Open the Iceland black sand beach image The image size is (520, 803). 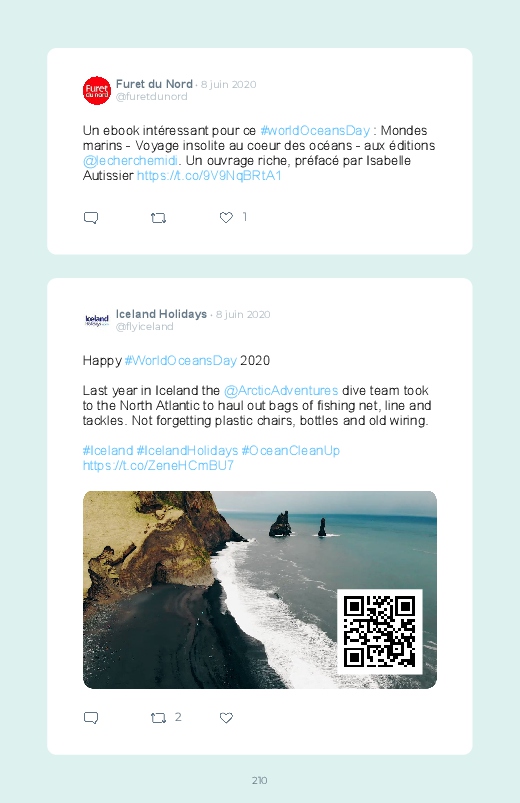[260, 589]
